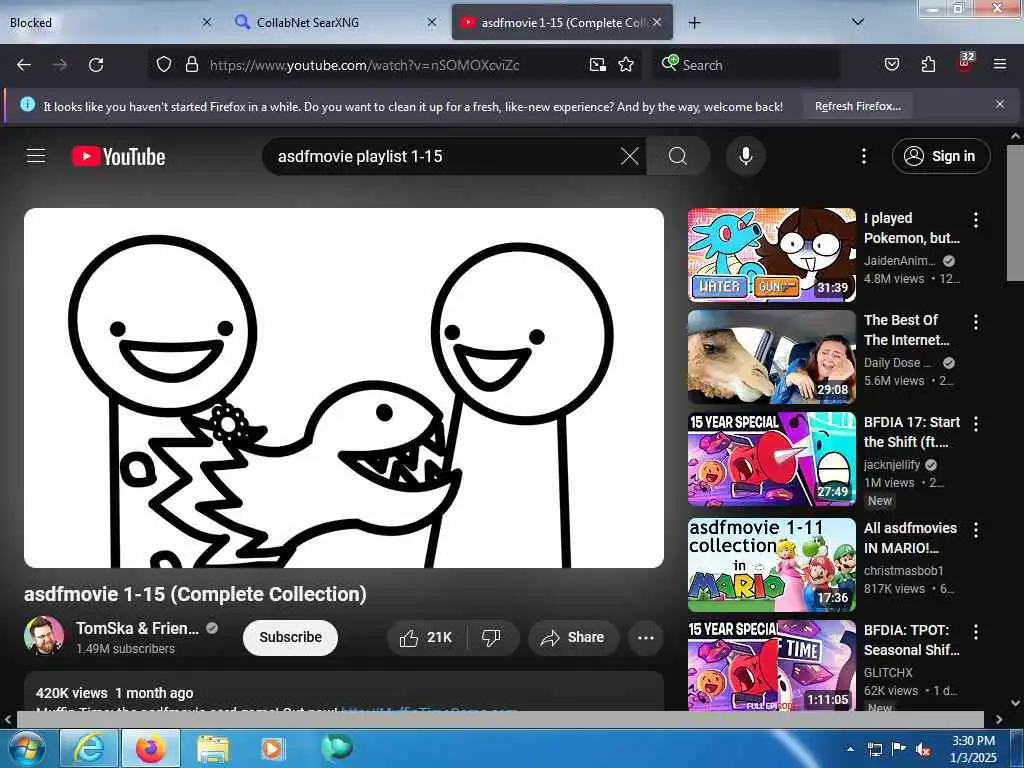Click the Firefox taskbar icon
The image size is (1024, 768).
click(x=150, y=749)
